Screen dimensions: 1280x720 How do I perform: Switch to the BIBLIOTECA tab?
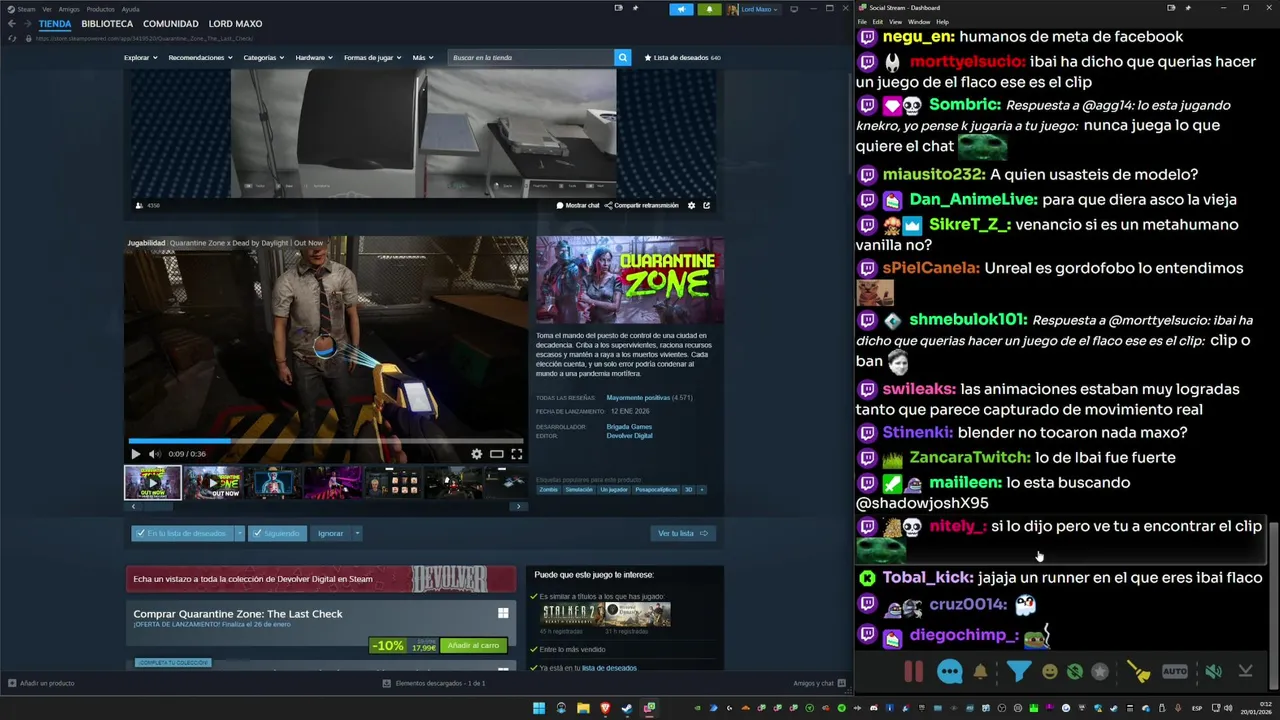click(107, 24)
